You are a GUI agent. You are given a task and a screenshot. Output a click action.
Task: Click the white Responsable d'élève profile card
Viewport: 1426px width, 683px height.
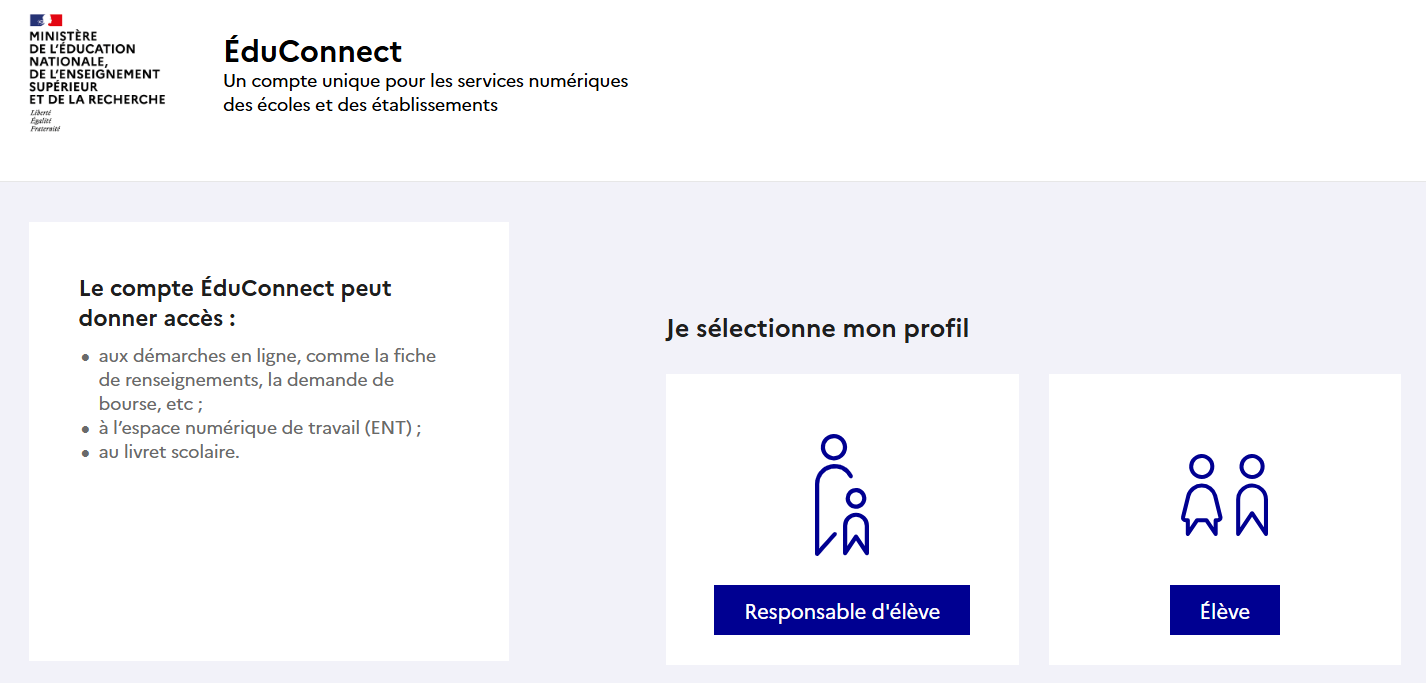point(842,519)
